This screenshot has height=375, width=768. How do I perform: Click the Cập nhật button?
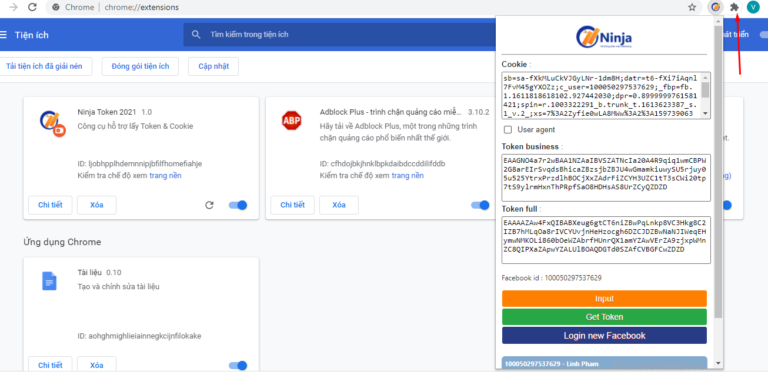(x=214, y=67)
